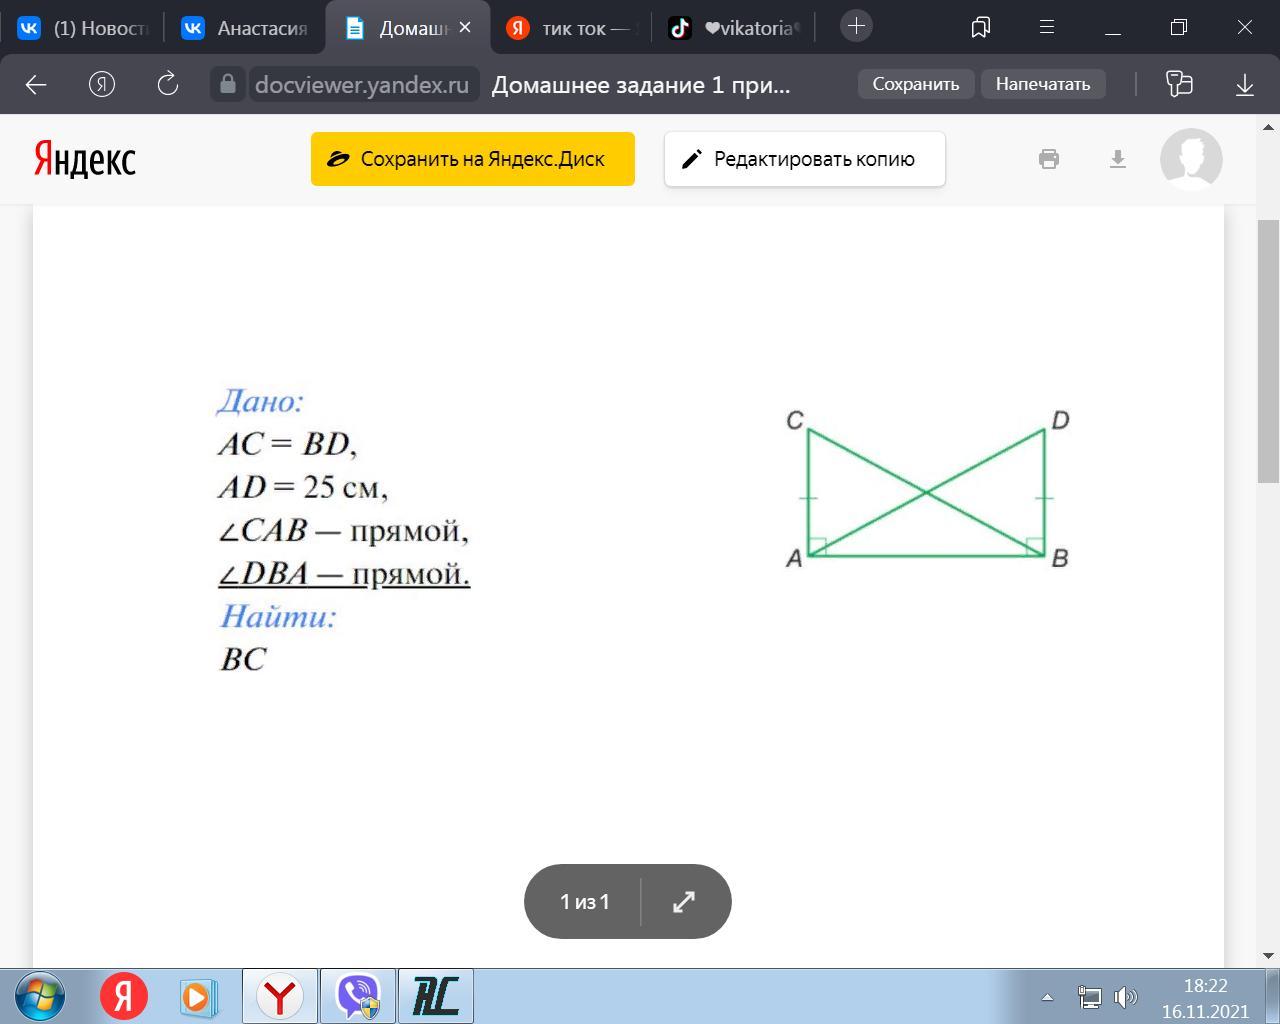1280x1024 pixels.
Task: Expand document to fullscreen view
Action: point(684,902)
